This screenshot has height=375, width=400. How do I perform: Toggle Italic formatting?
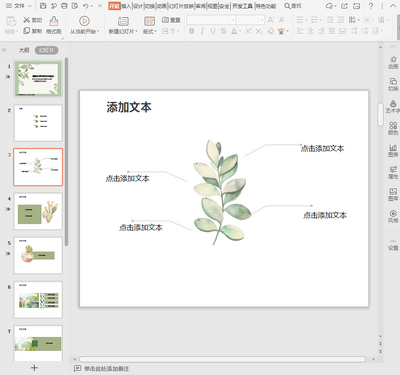click(x=202, y=31)
